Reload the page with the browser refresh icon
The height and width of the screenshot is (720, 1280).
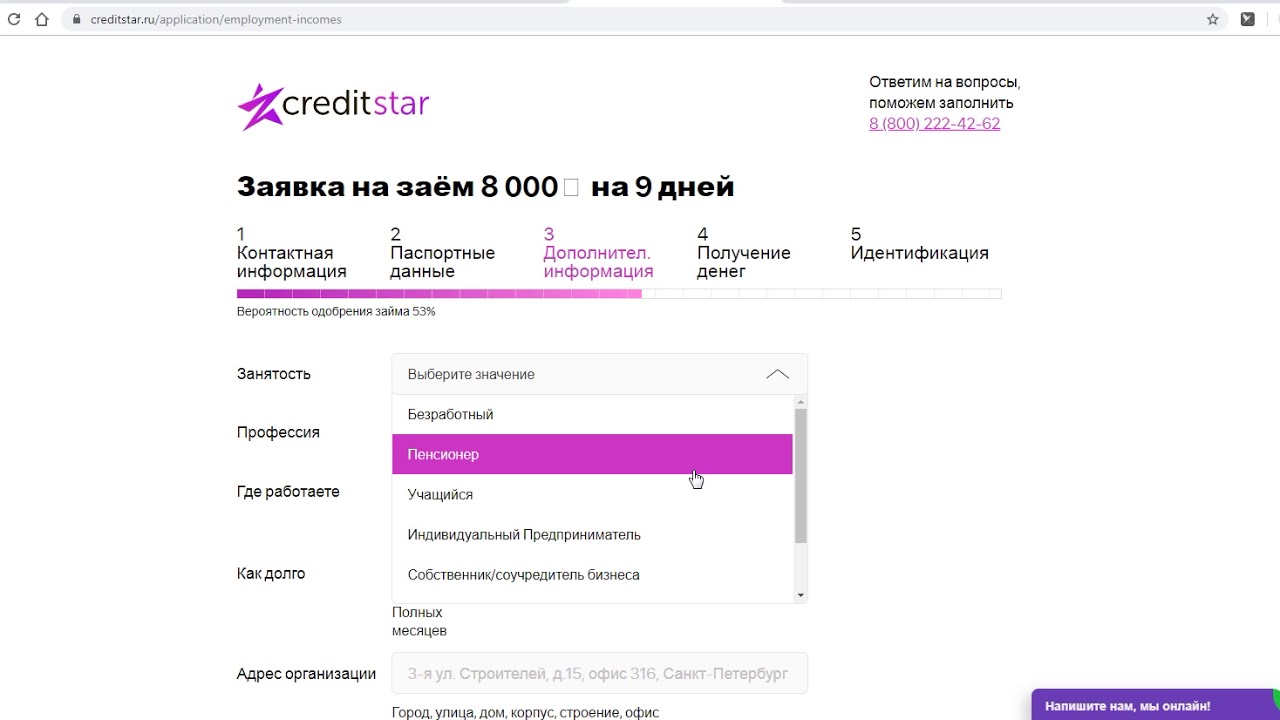[14, 19]
